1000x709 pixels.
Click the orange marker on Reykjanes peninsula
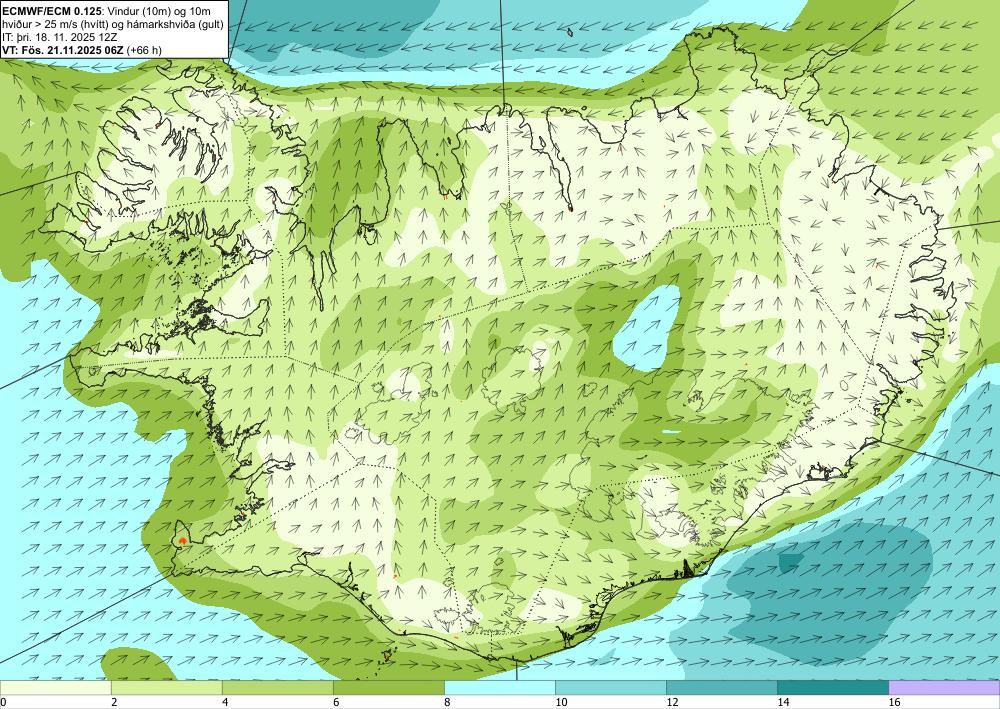(183, 540)
